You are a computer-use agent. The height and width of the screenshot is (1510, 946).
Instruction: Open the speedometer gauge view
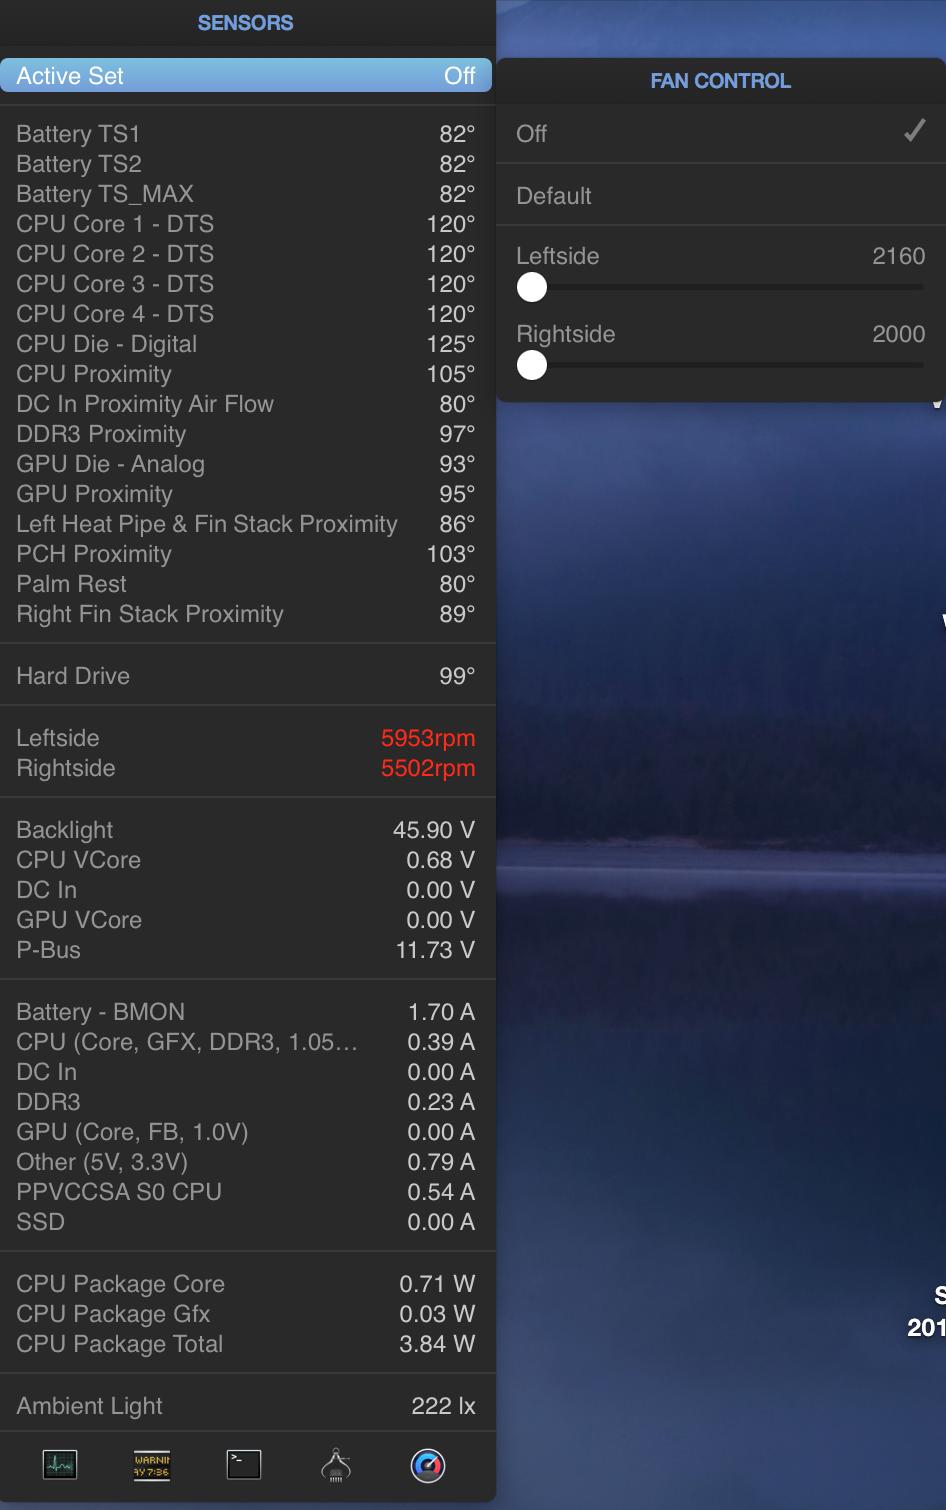pos(428,1467)
